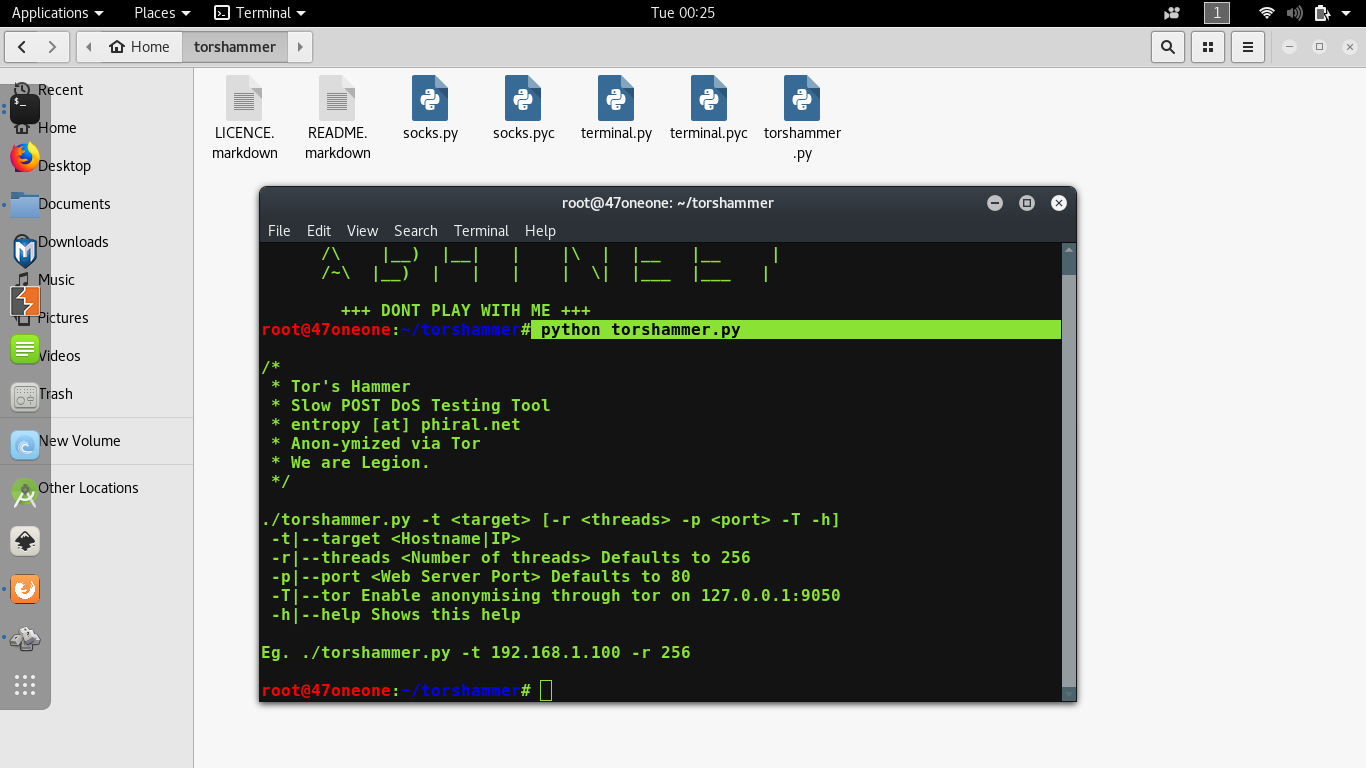Click the workspace indicator numbered 1
Screen dimensions: 1366x768
click(1216, 13)
